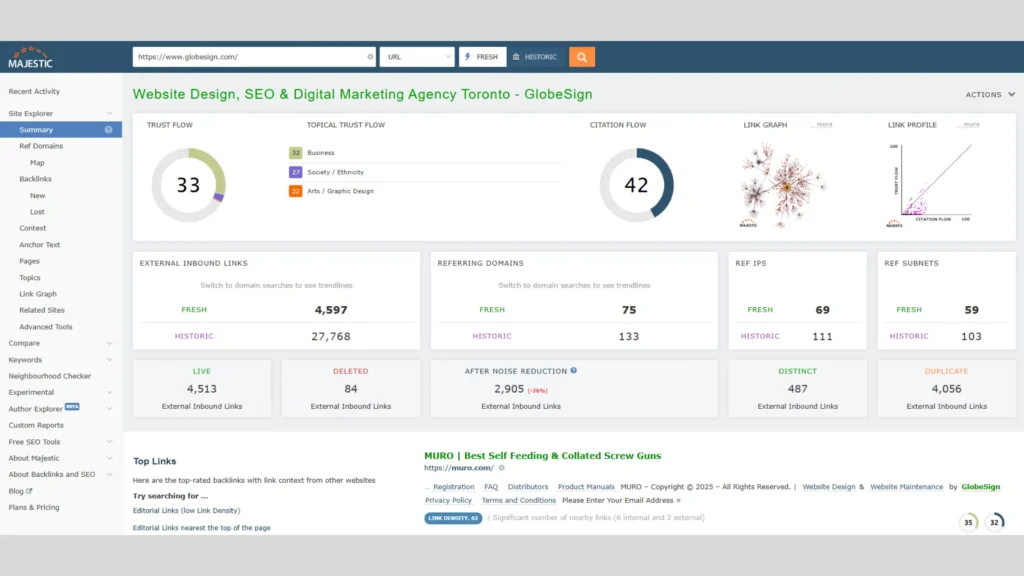Click the After Noise Reduction help icon
The image size is (1024, 576).
pos(573,370)
